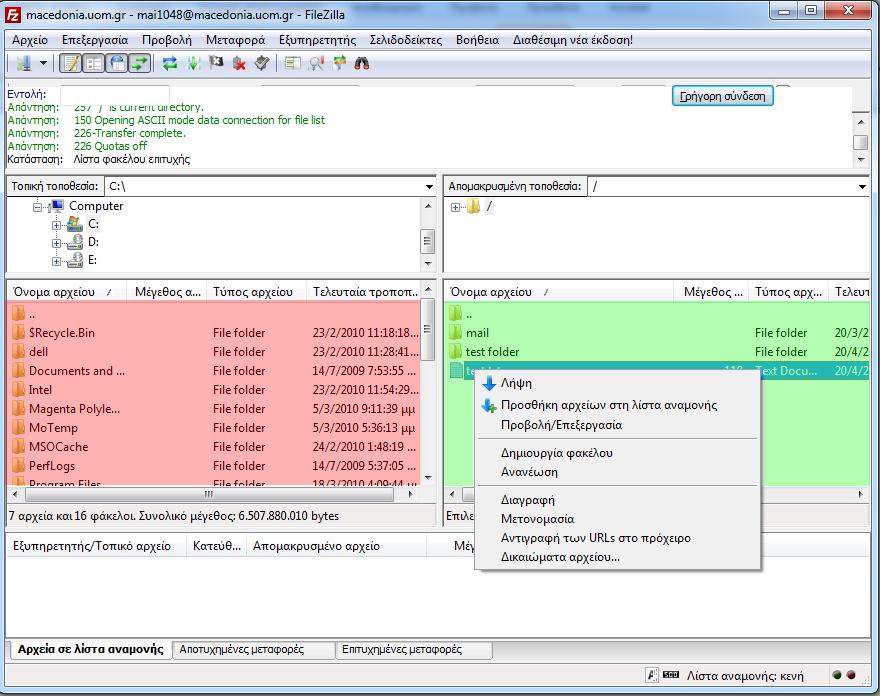The height and width of the screenshot is (696, 880).
Task: Cancel the current operation flag icon
Action: (x=216, y=63)
